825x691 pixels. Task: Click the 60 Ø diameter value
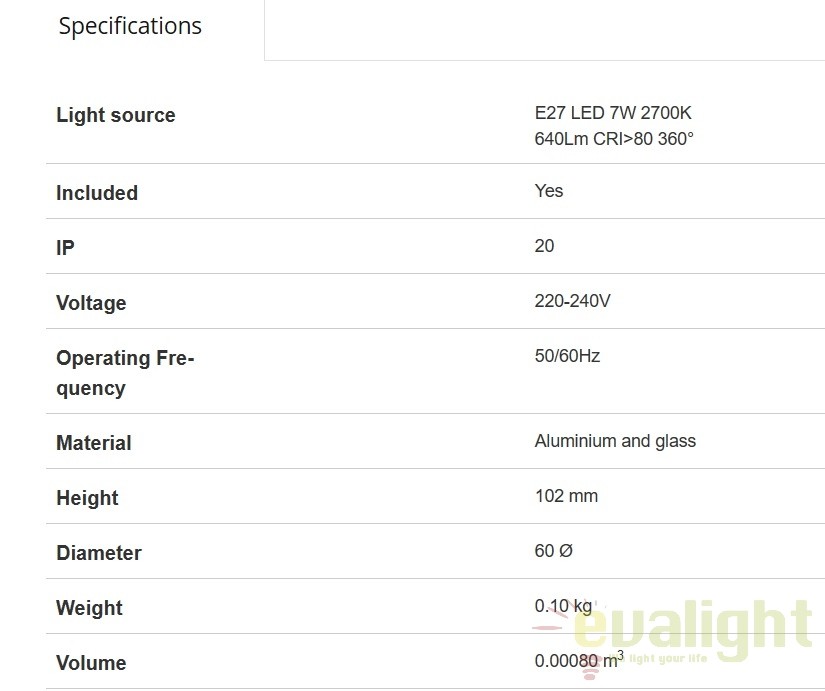coord(554,551)
